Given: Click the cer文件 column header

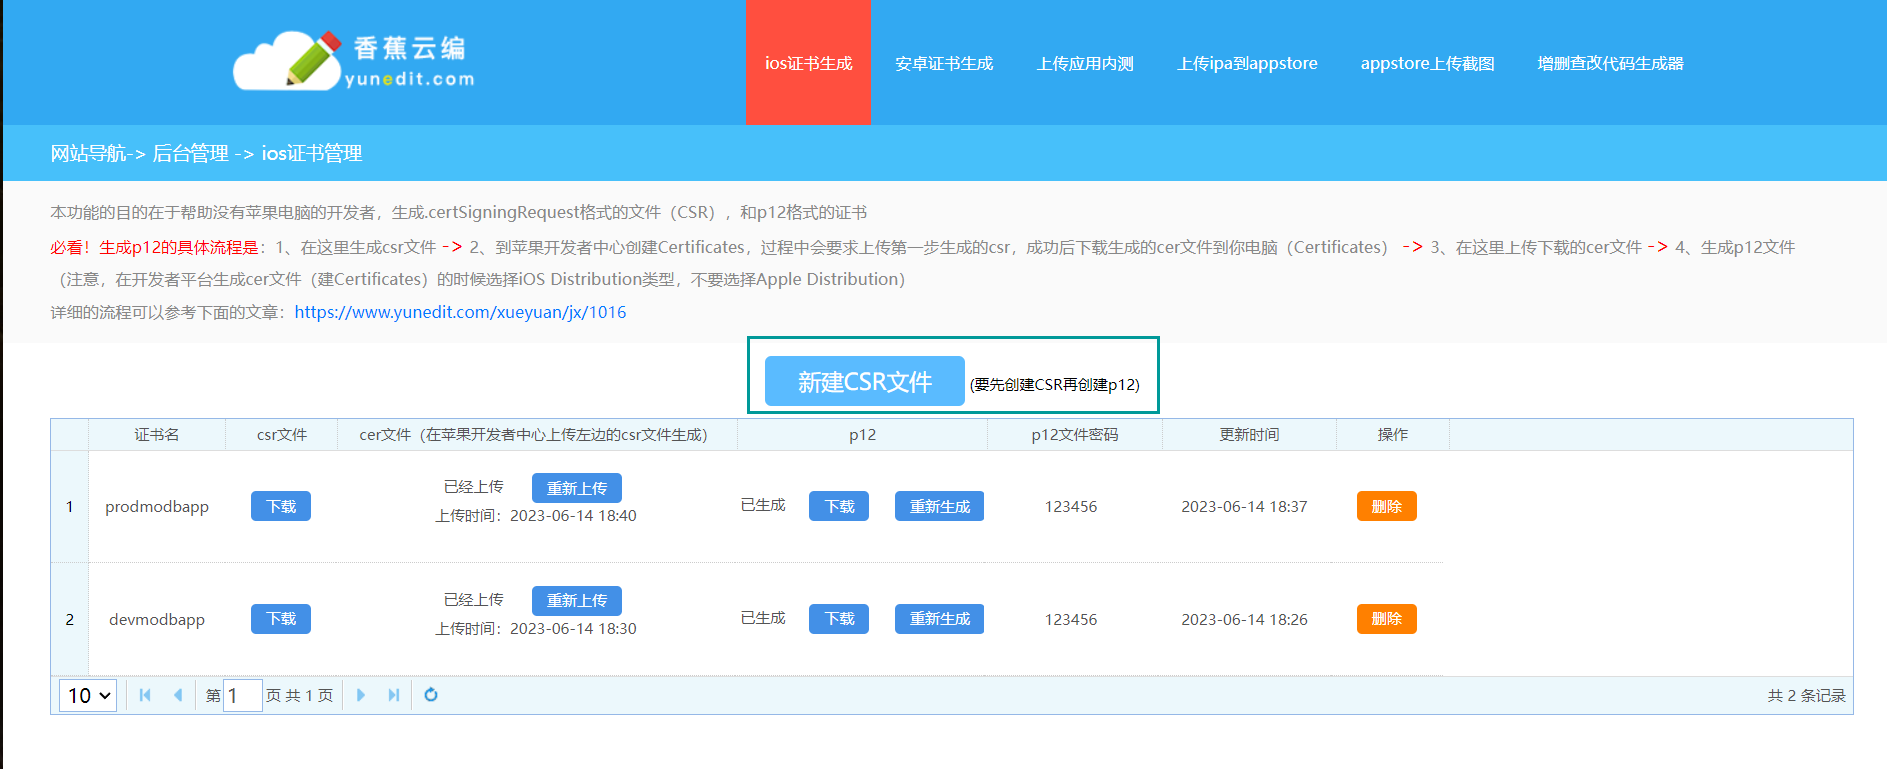Looking at the screenshot, I should coord(537,435).
